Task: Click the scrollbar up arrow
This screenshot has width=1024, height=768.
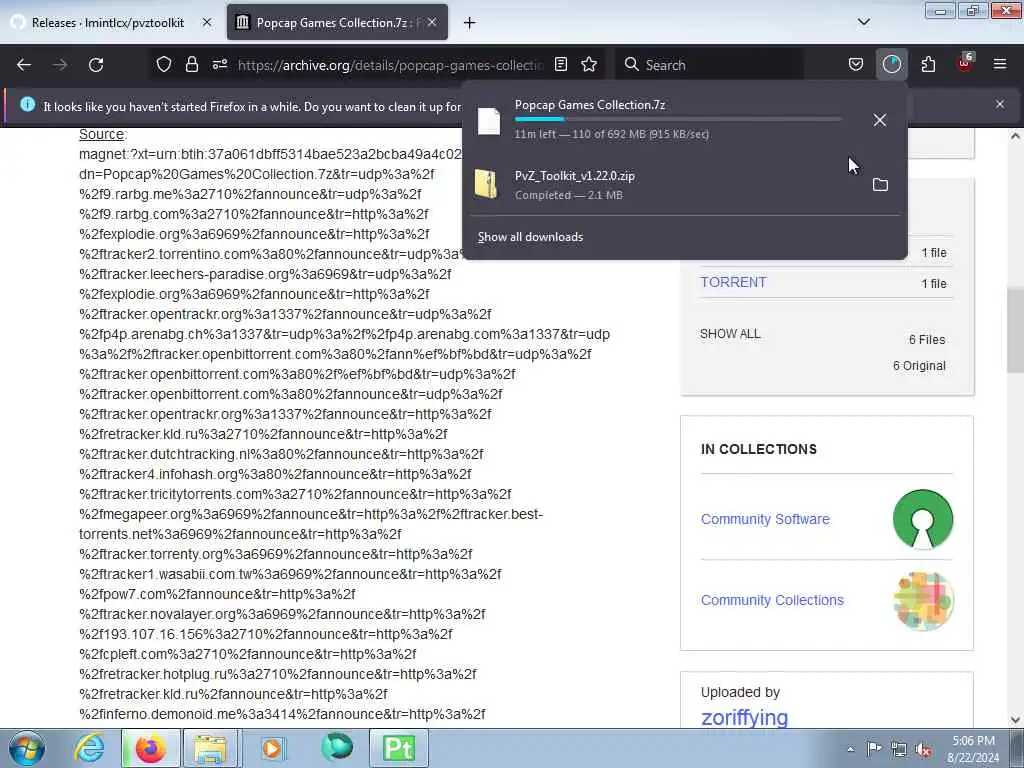Action: [x=1015, y=136]
